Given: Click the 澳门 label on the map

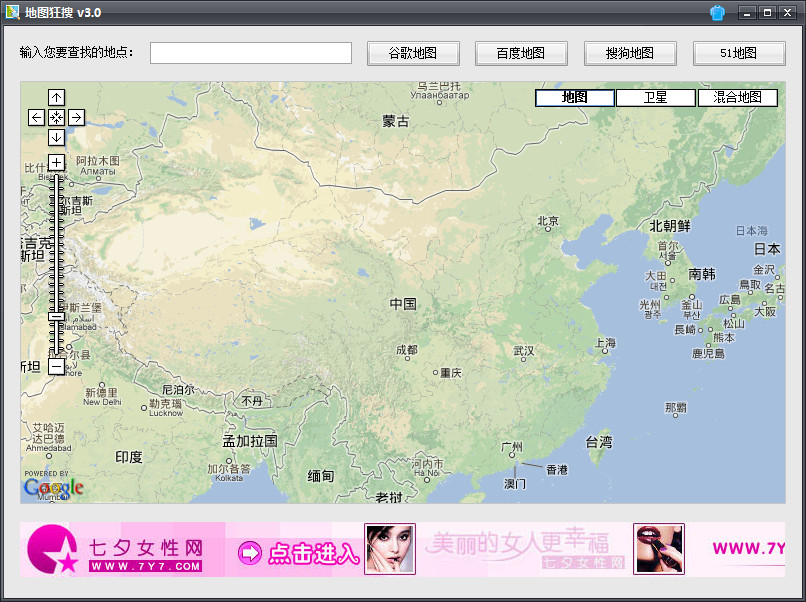Looking at the screenshot, I should 515,484.
